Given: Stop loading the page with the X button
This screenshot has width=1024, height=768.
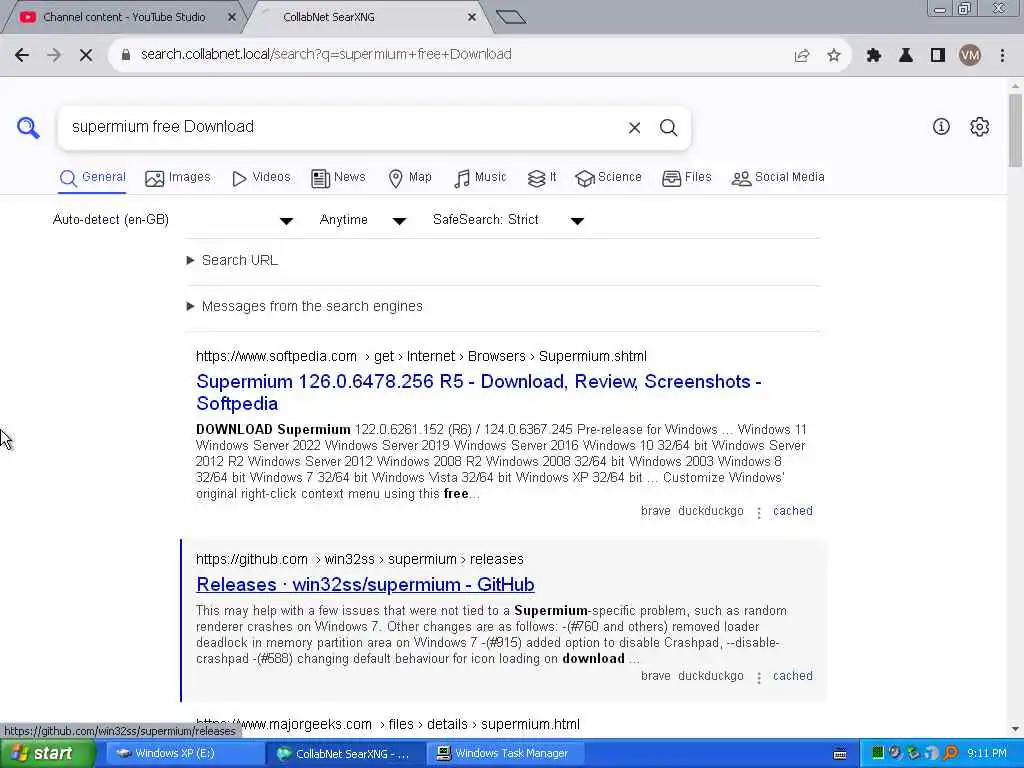Looking at the screenshot, I should click(x=86, y=55).
